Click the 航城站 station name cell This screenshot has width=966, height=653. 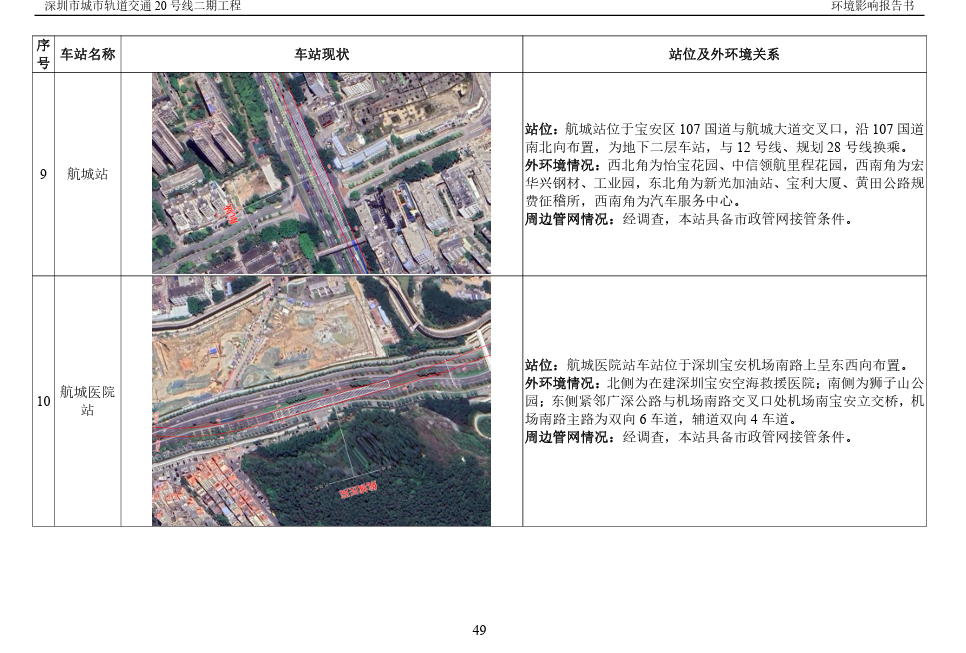[x=88, y=174]
